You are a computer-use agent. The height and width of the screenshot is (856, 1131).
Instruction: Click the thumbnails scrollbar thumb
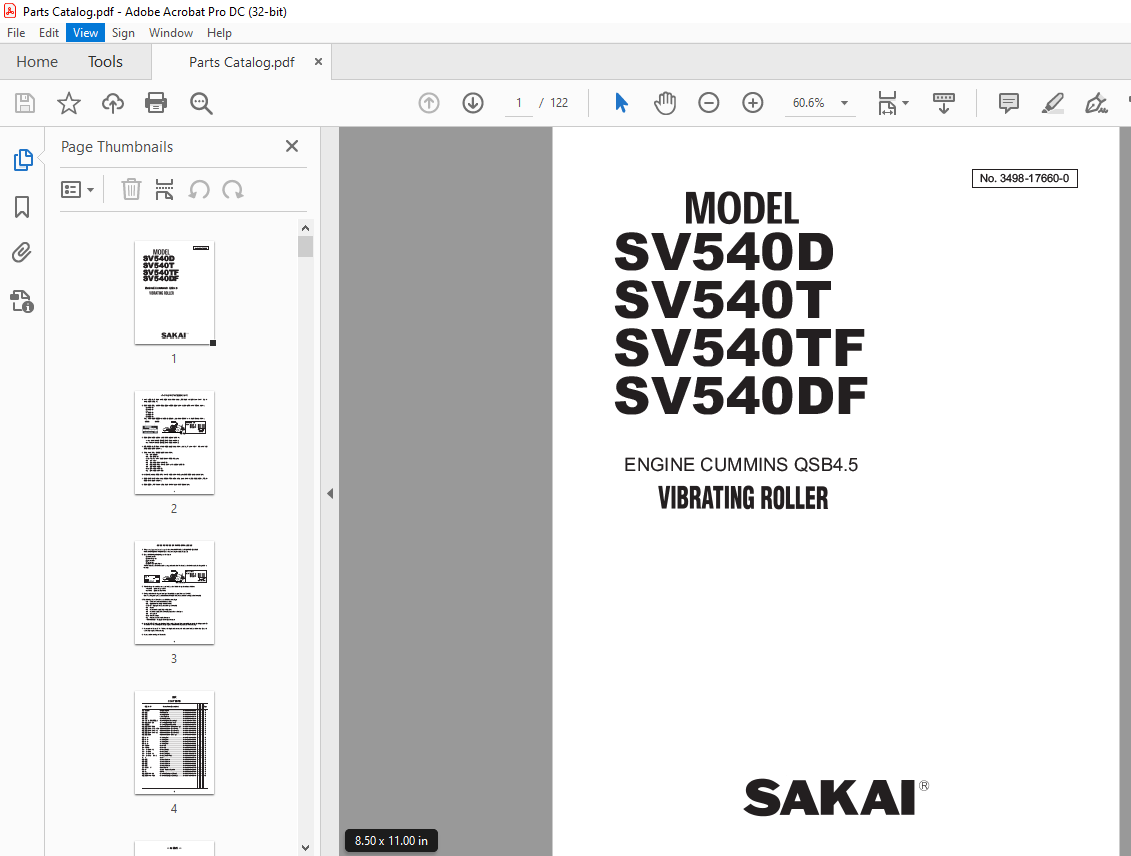tap(305, 247)
